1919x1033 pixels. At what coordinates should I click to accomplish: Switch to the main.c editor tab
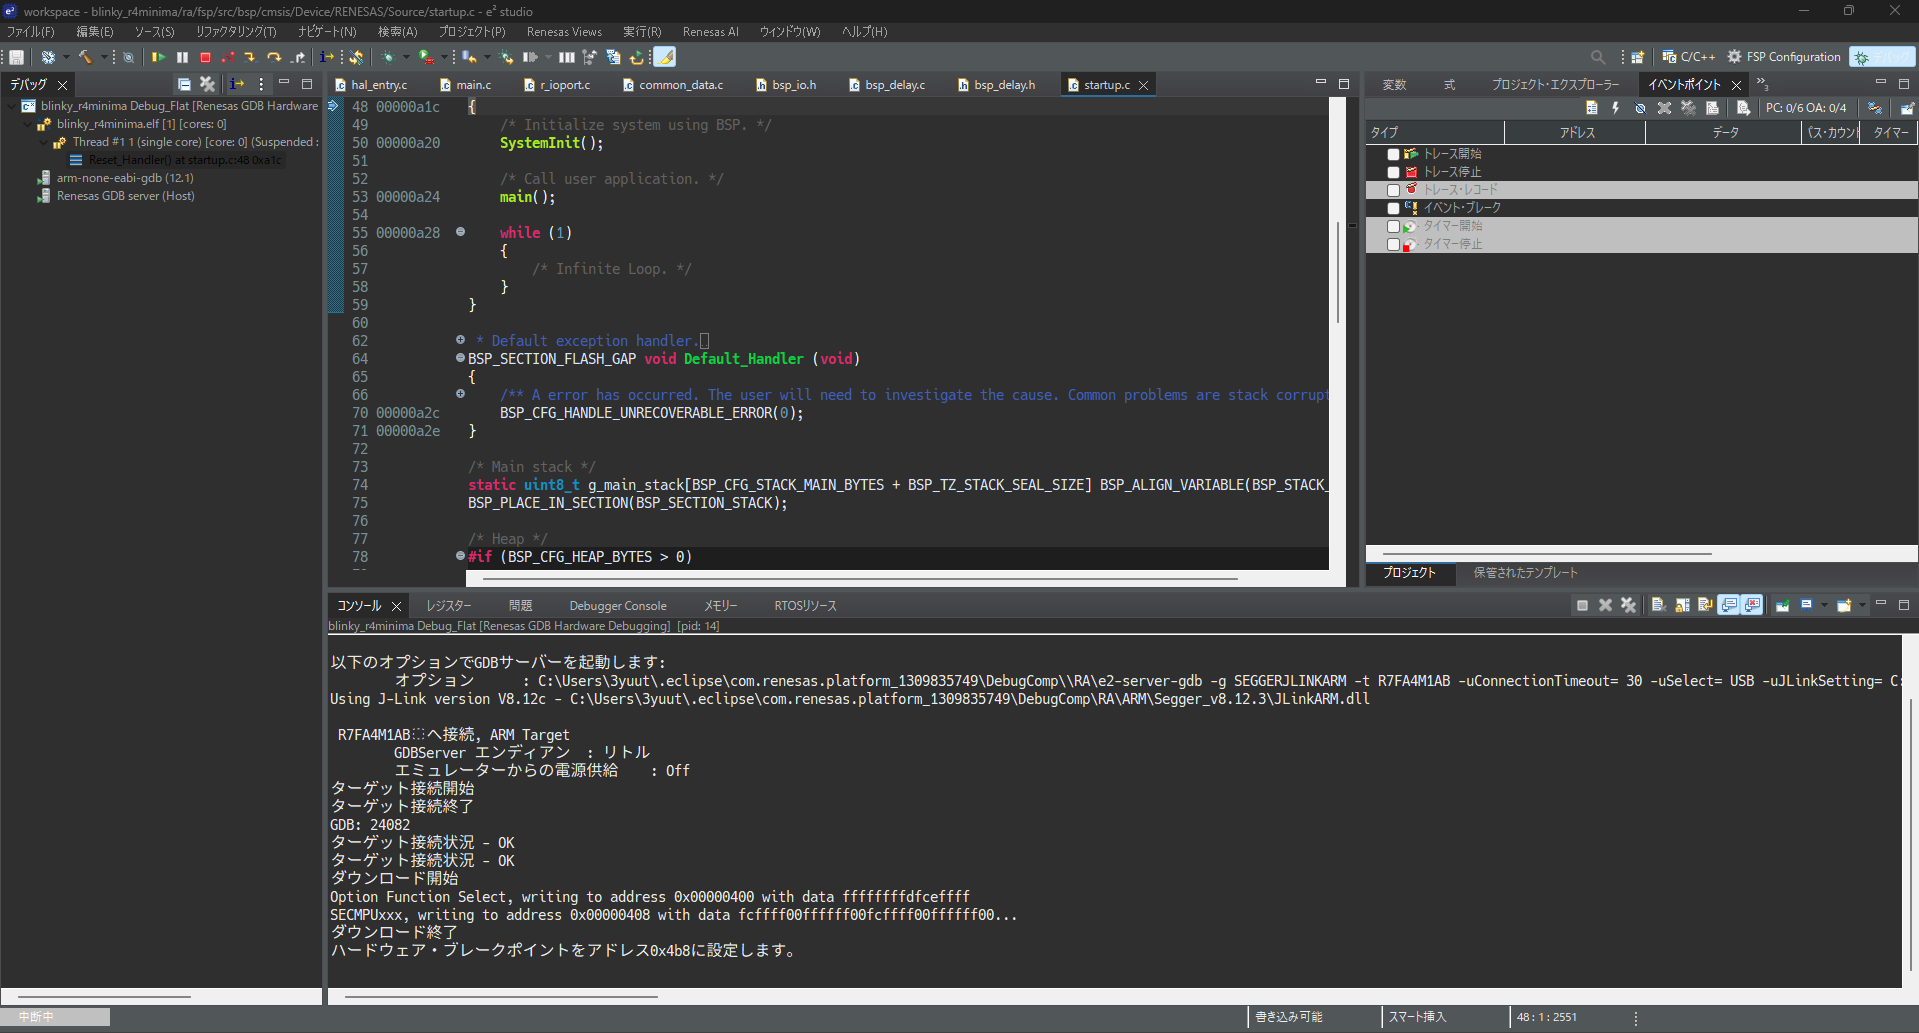(x=473, y=85)
